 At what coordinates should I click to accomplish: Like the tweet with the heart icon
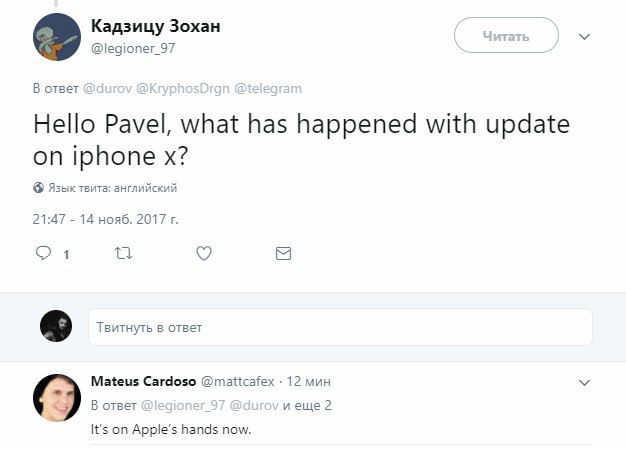point(204,254)
